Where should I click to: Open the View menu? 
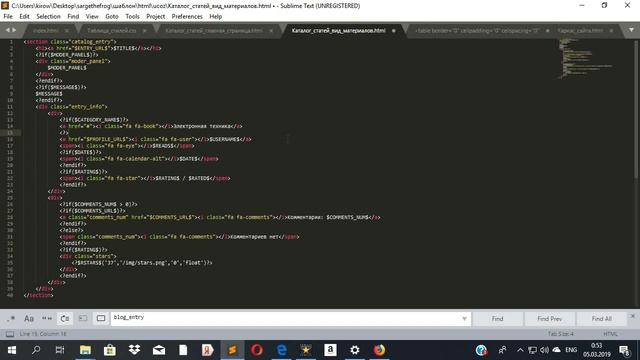pyautogui.click(x=92, y=16)
